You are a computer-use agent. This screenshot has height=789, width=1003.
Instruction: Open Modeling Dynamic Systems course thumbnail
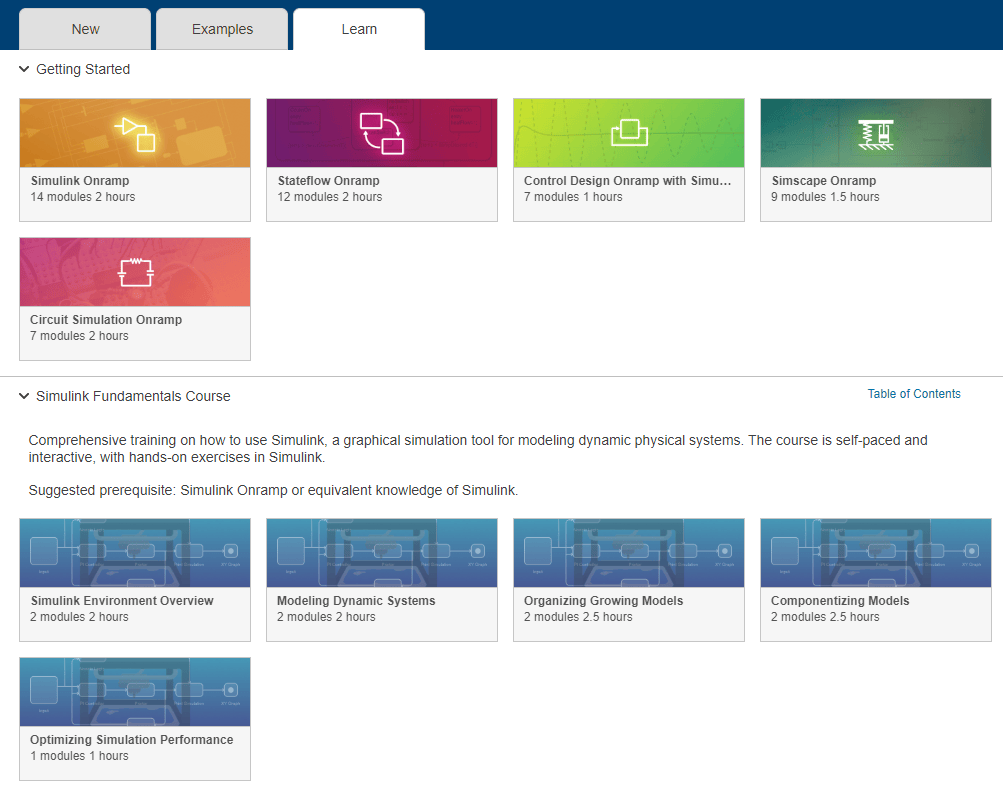coord(382,553)
